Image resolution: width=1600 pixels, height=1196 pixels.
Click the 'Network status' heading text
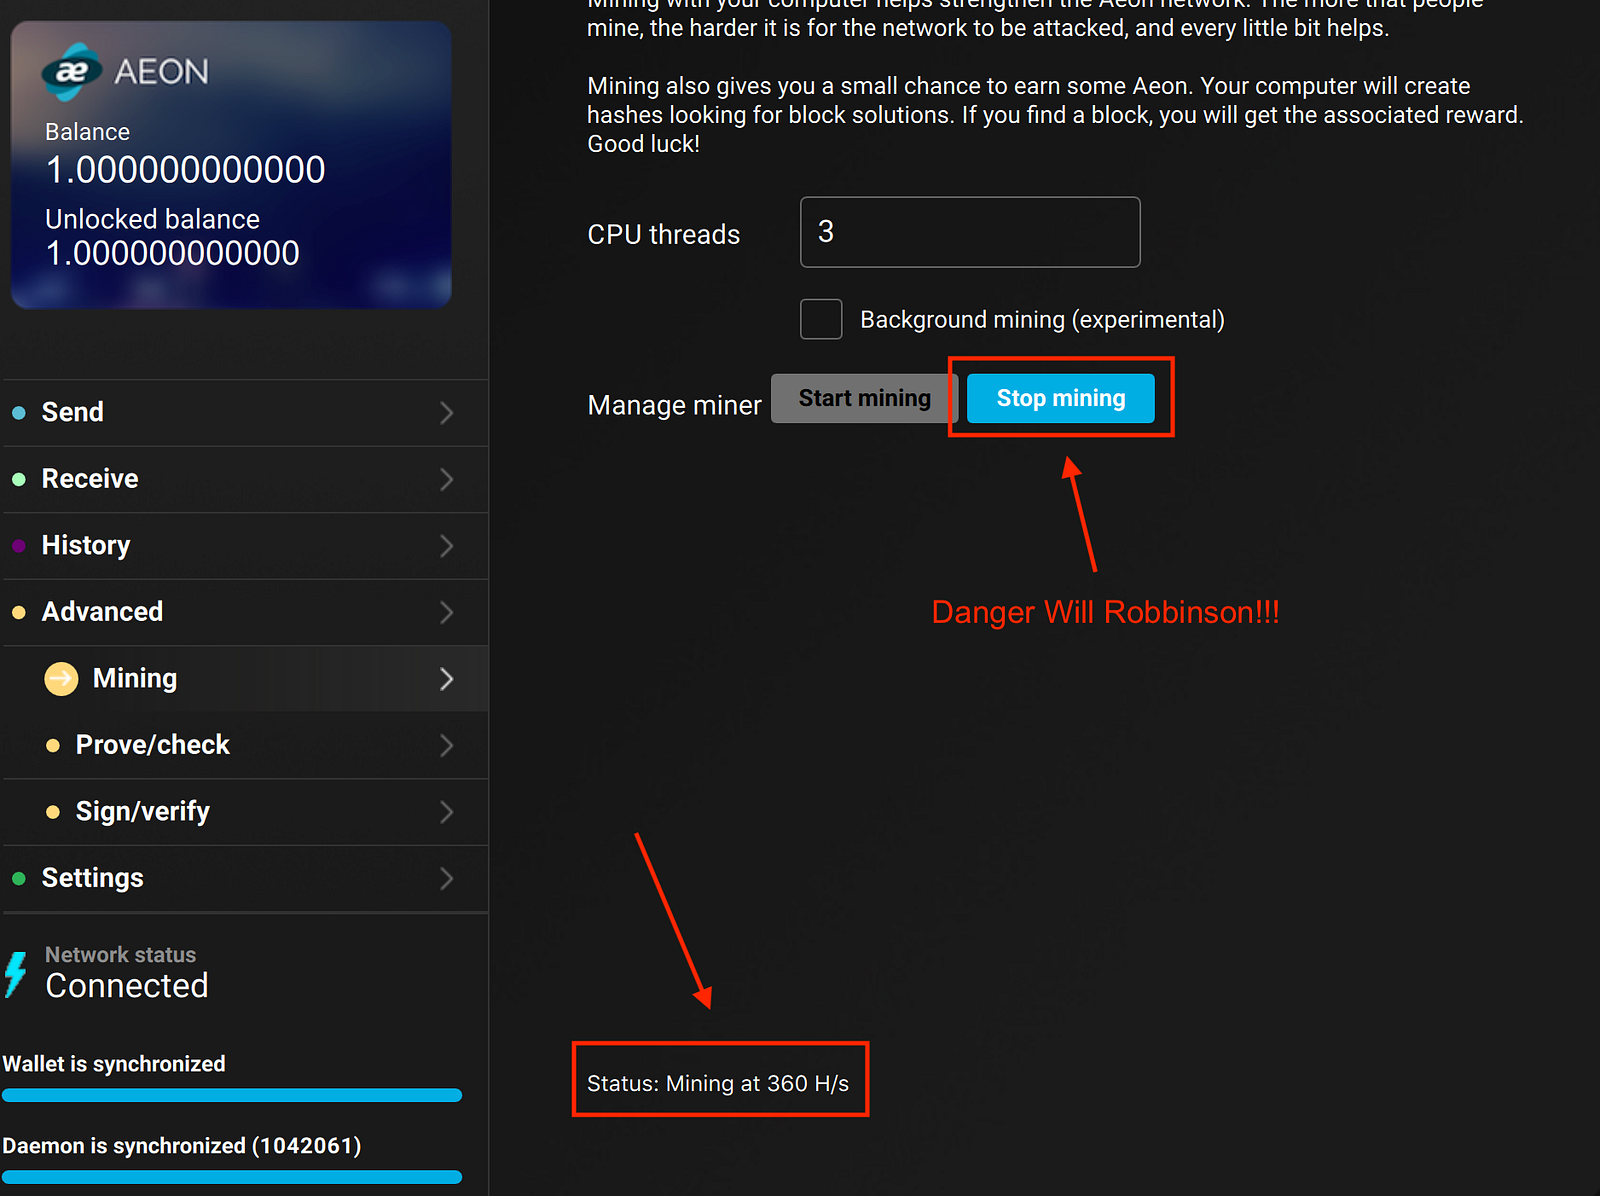121,955
